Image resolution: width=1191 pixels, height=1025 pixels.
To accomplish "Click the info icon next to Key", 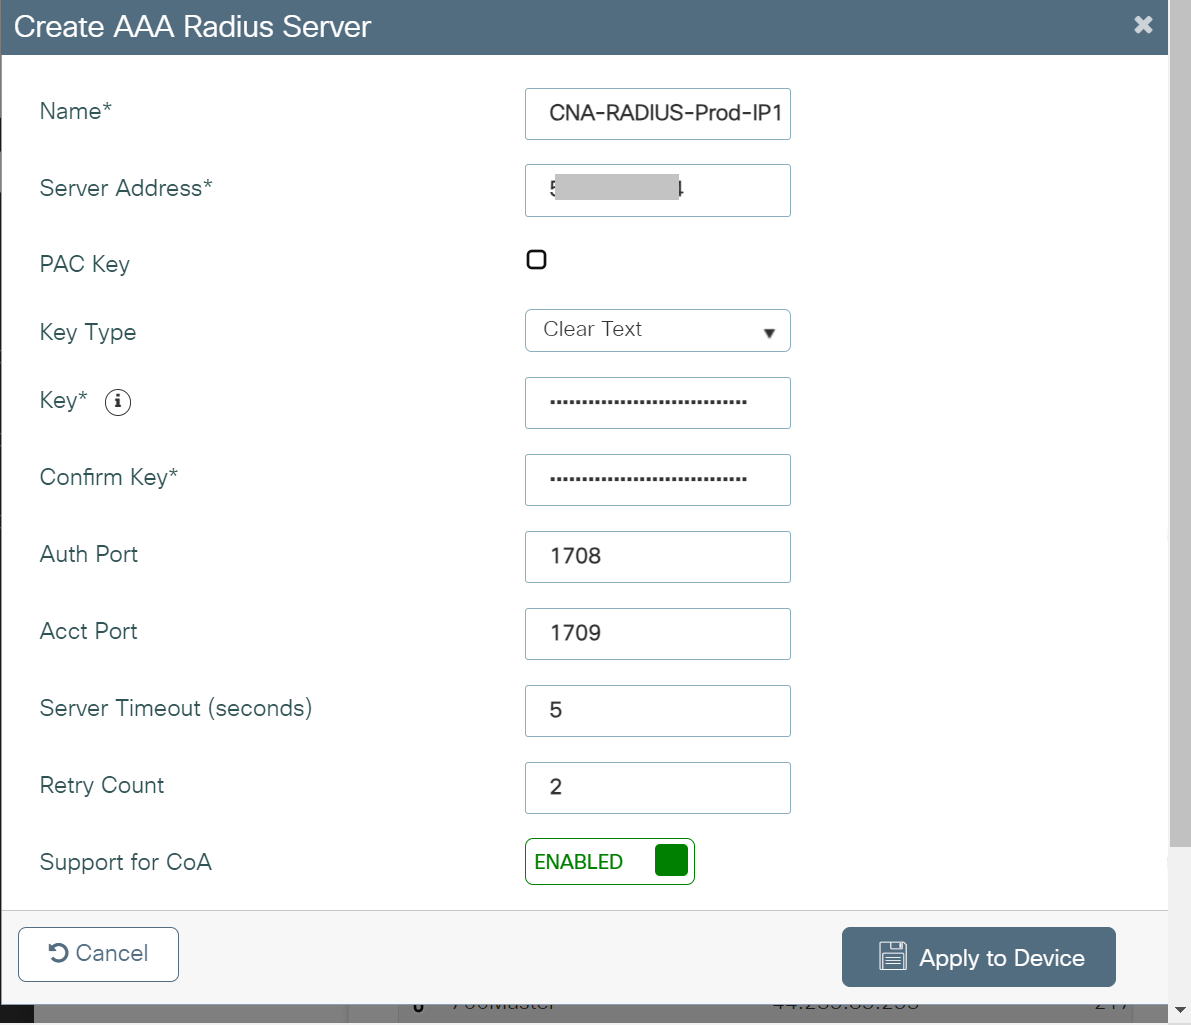I will click(118, 402).
